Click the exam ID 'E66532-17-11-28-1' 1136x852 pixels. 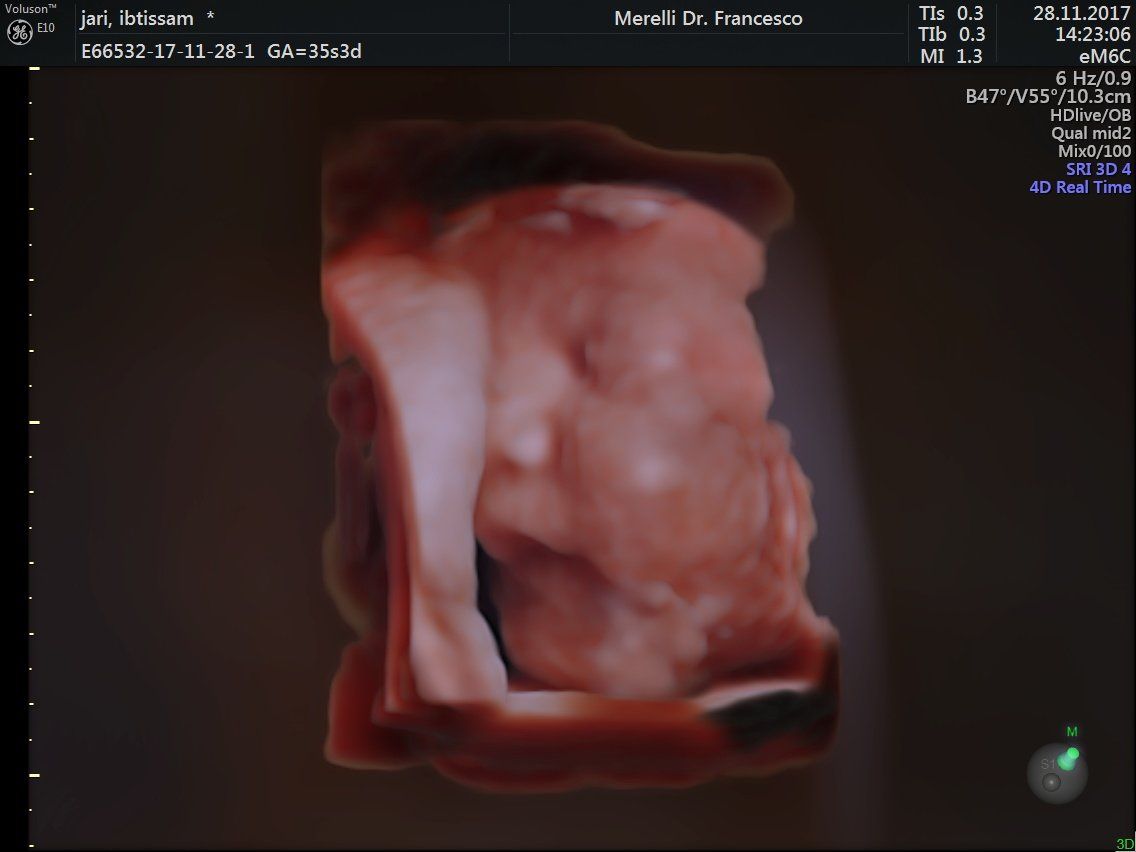168,52
